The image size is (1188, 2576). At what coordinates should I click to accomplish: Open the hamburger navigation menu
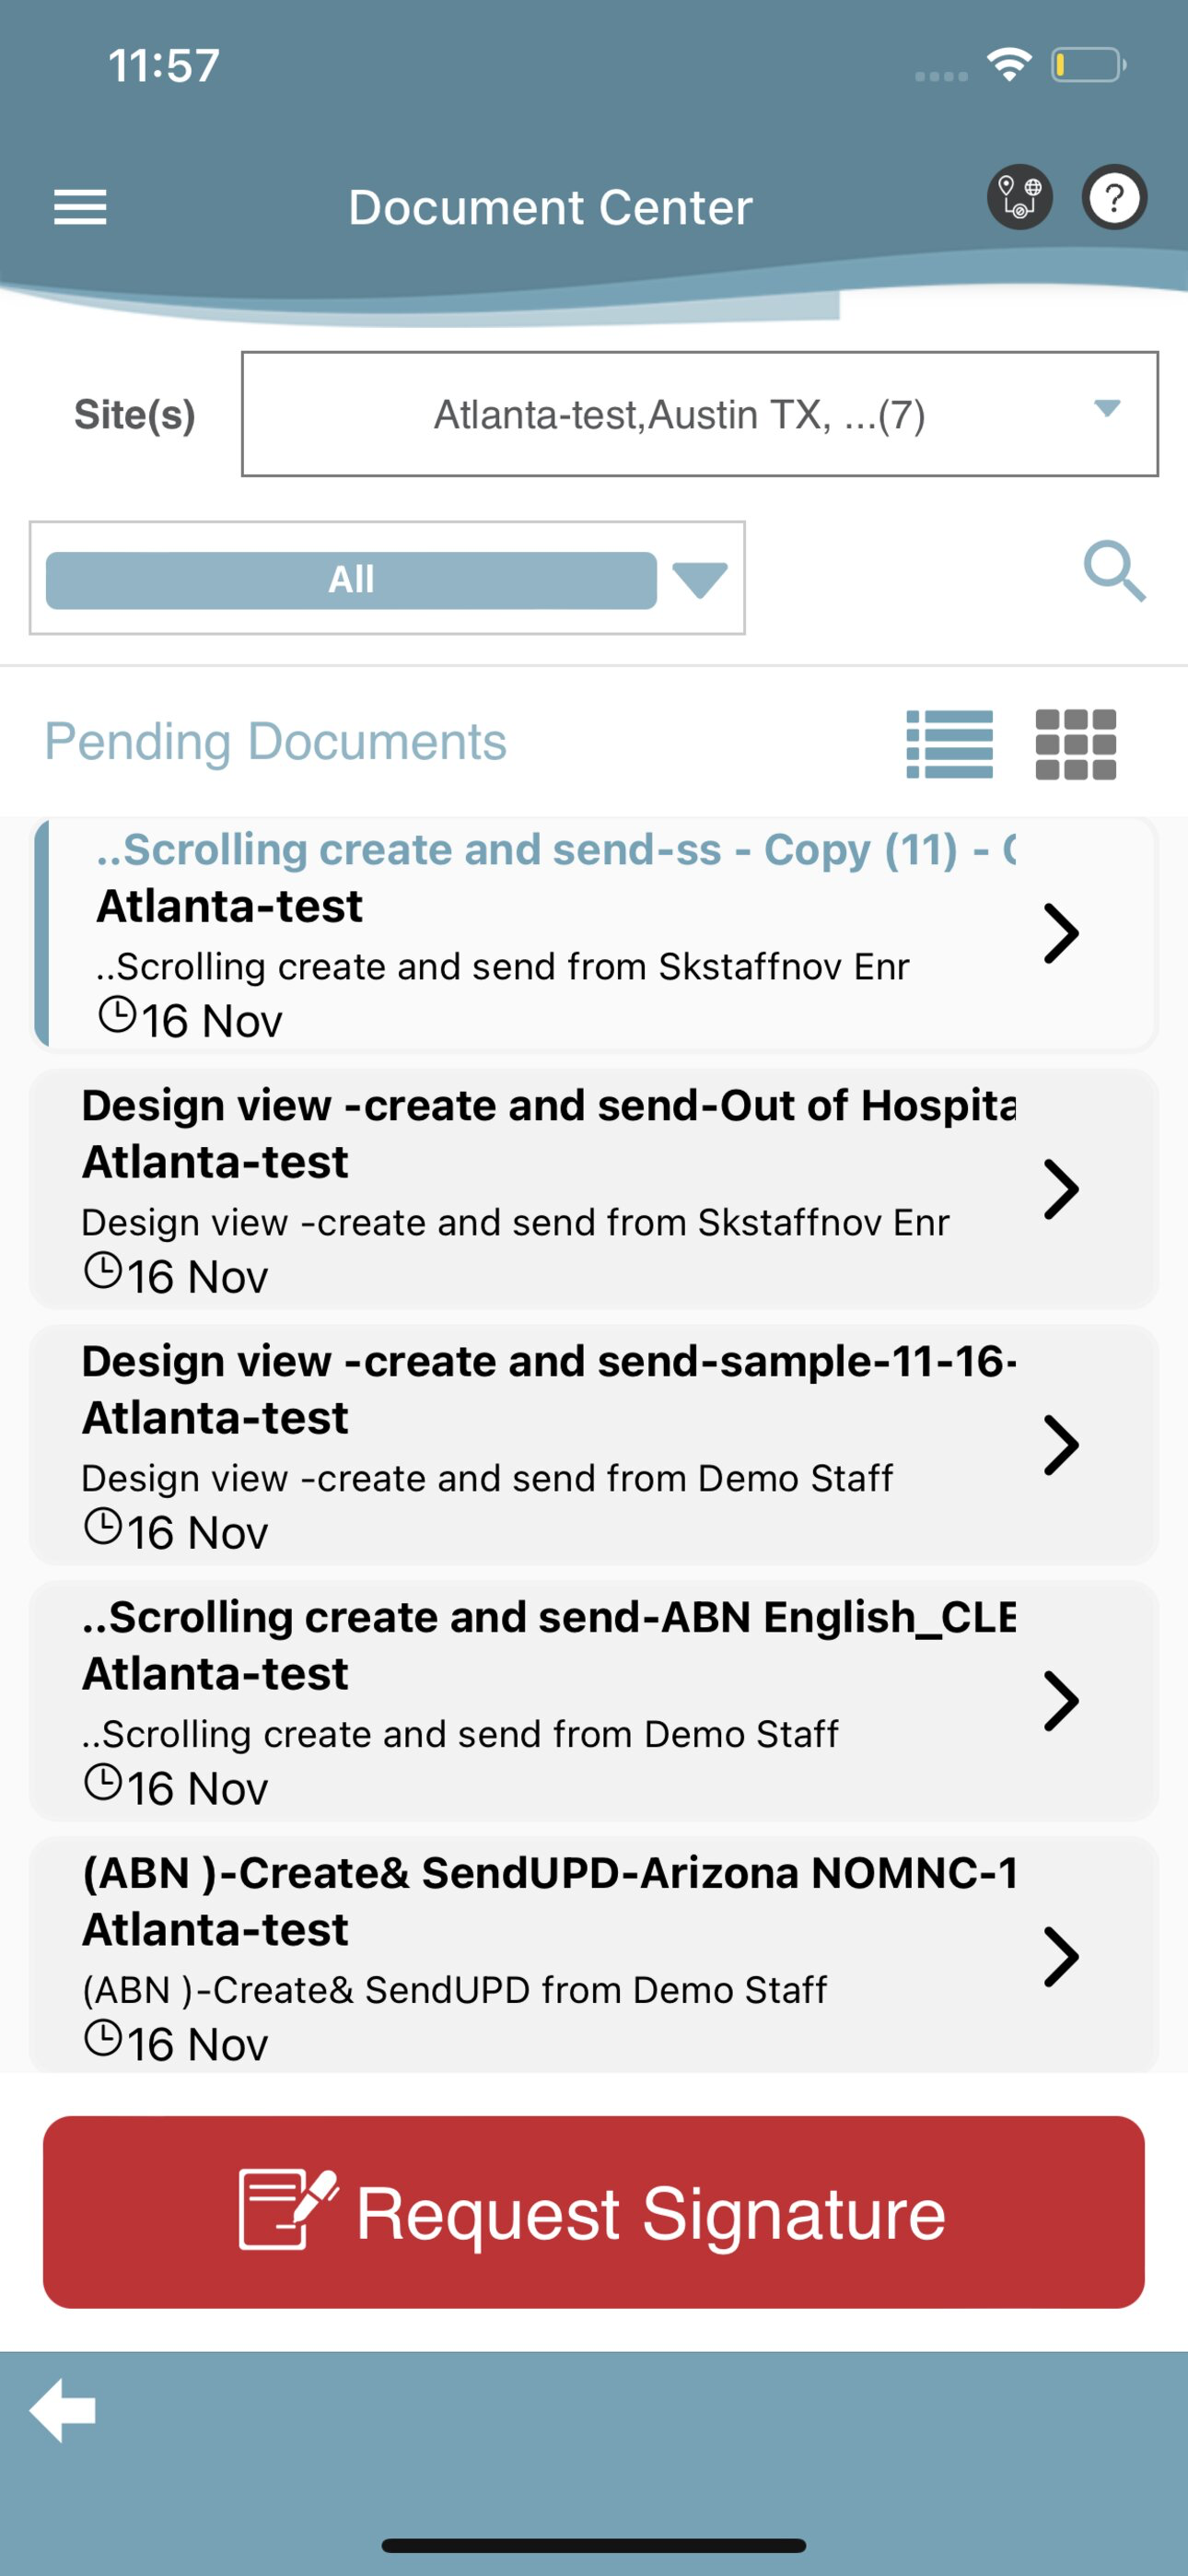click(80, 207)
